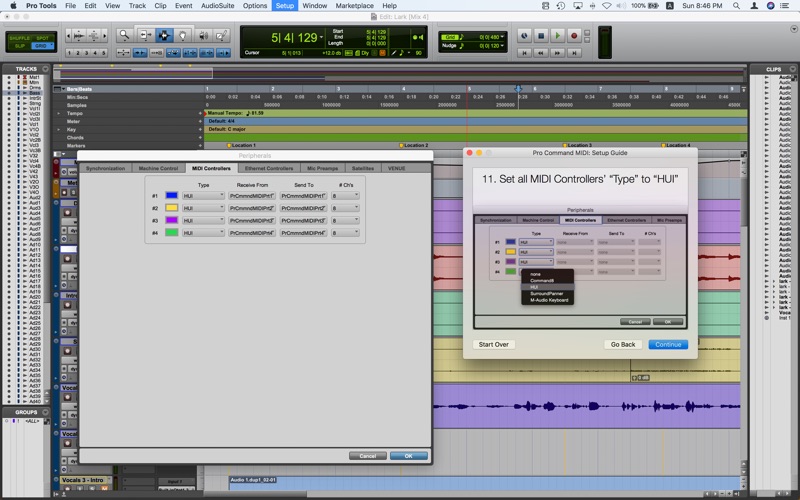
Task: Enable Spot edit mode
Action: [x=42, y=38]
